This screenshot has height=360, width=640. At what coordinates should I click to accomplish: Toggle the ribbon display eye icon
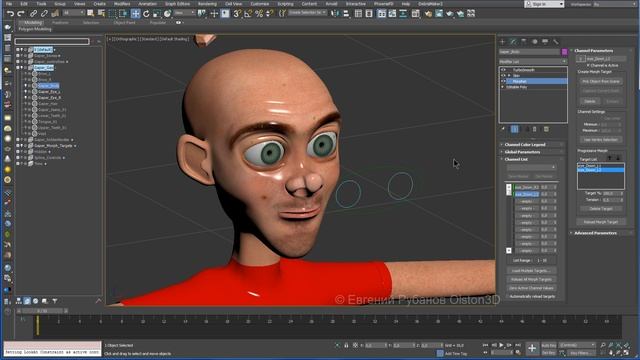178,22
